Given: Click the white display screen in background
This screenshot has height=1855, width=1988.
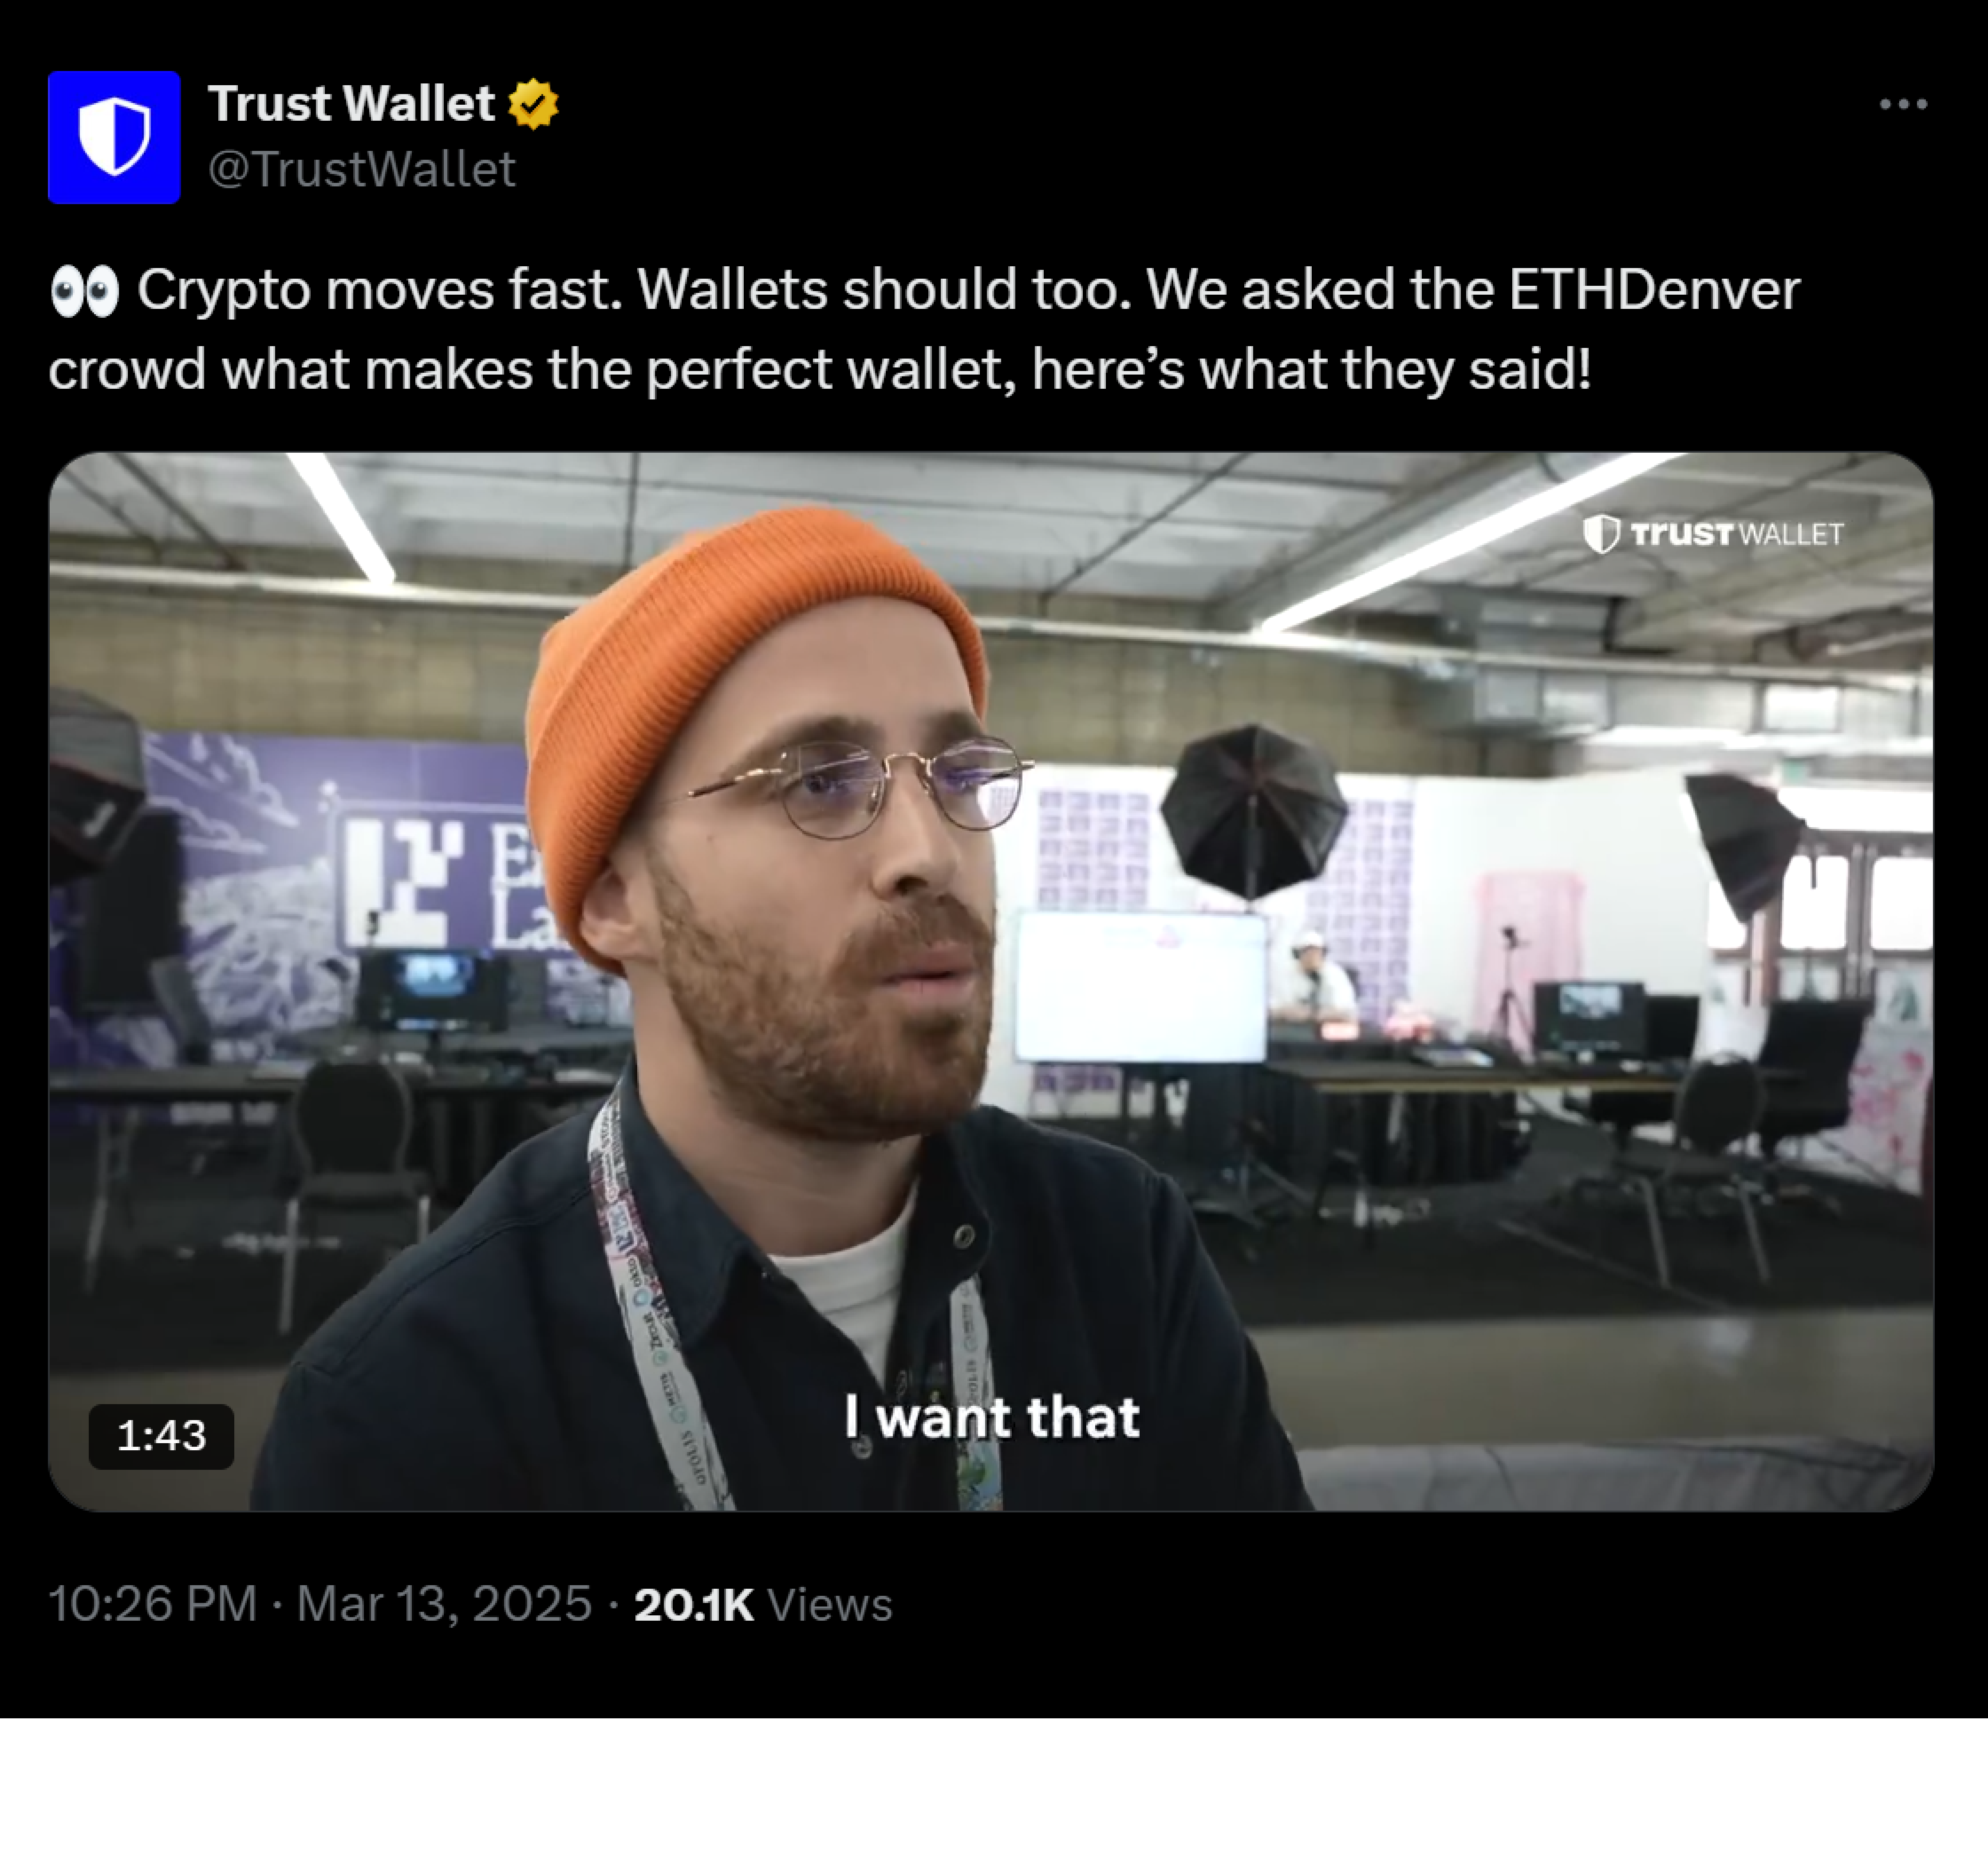Looking at the screenshot, I should [1141, 986].
